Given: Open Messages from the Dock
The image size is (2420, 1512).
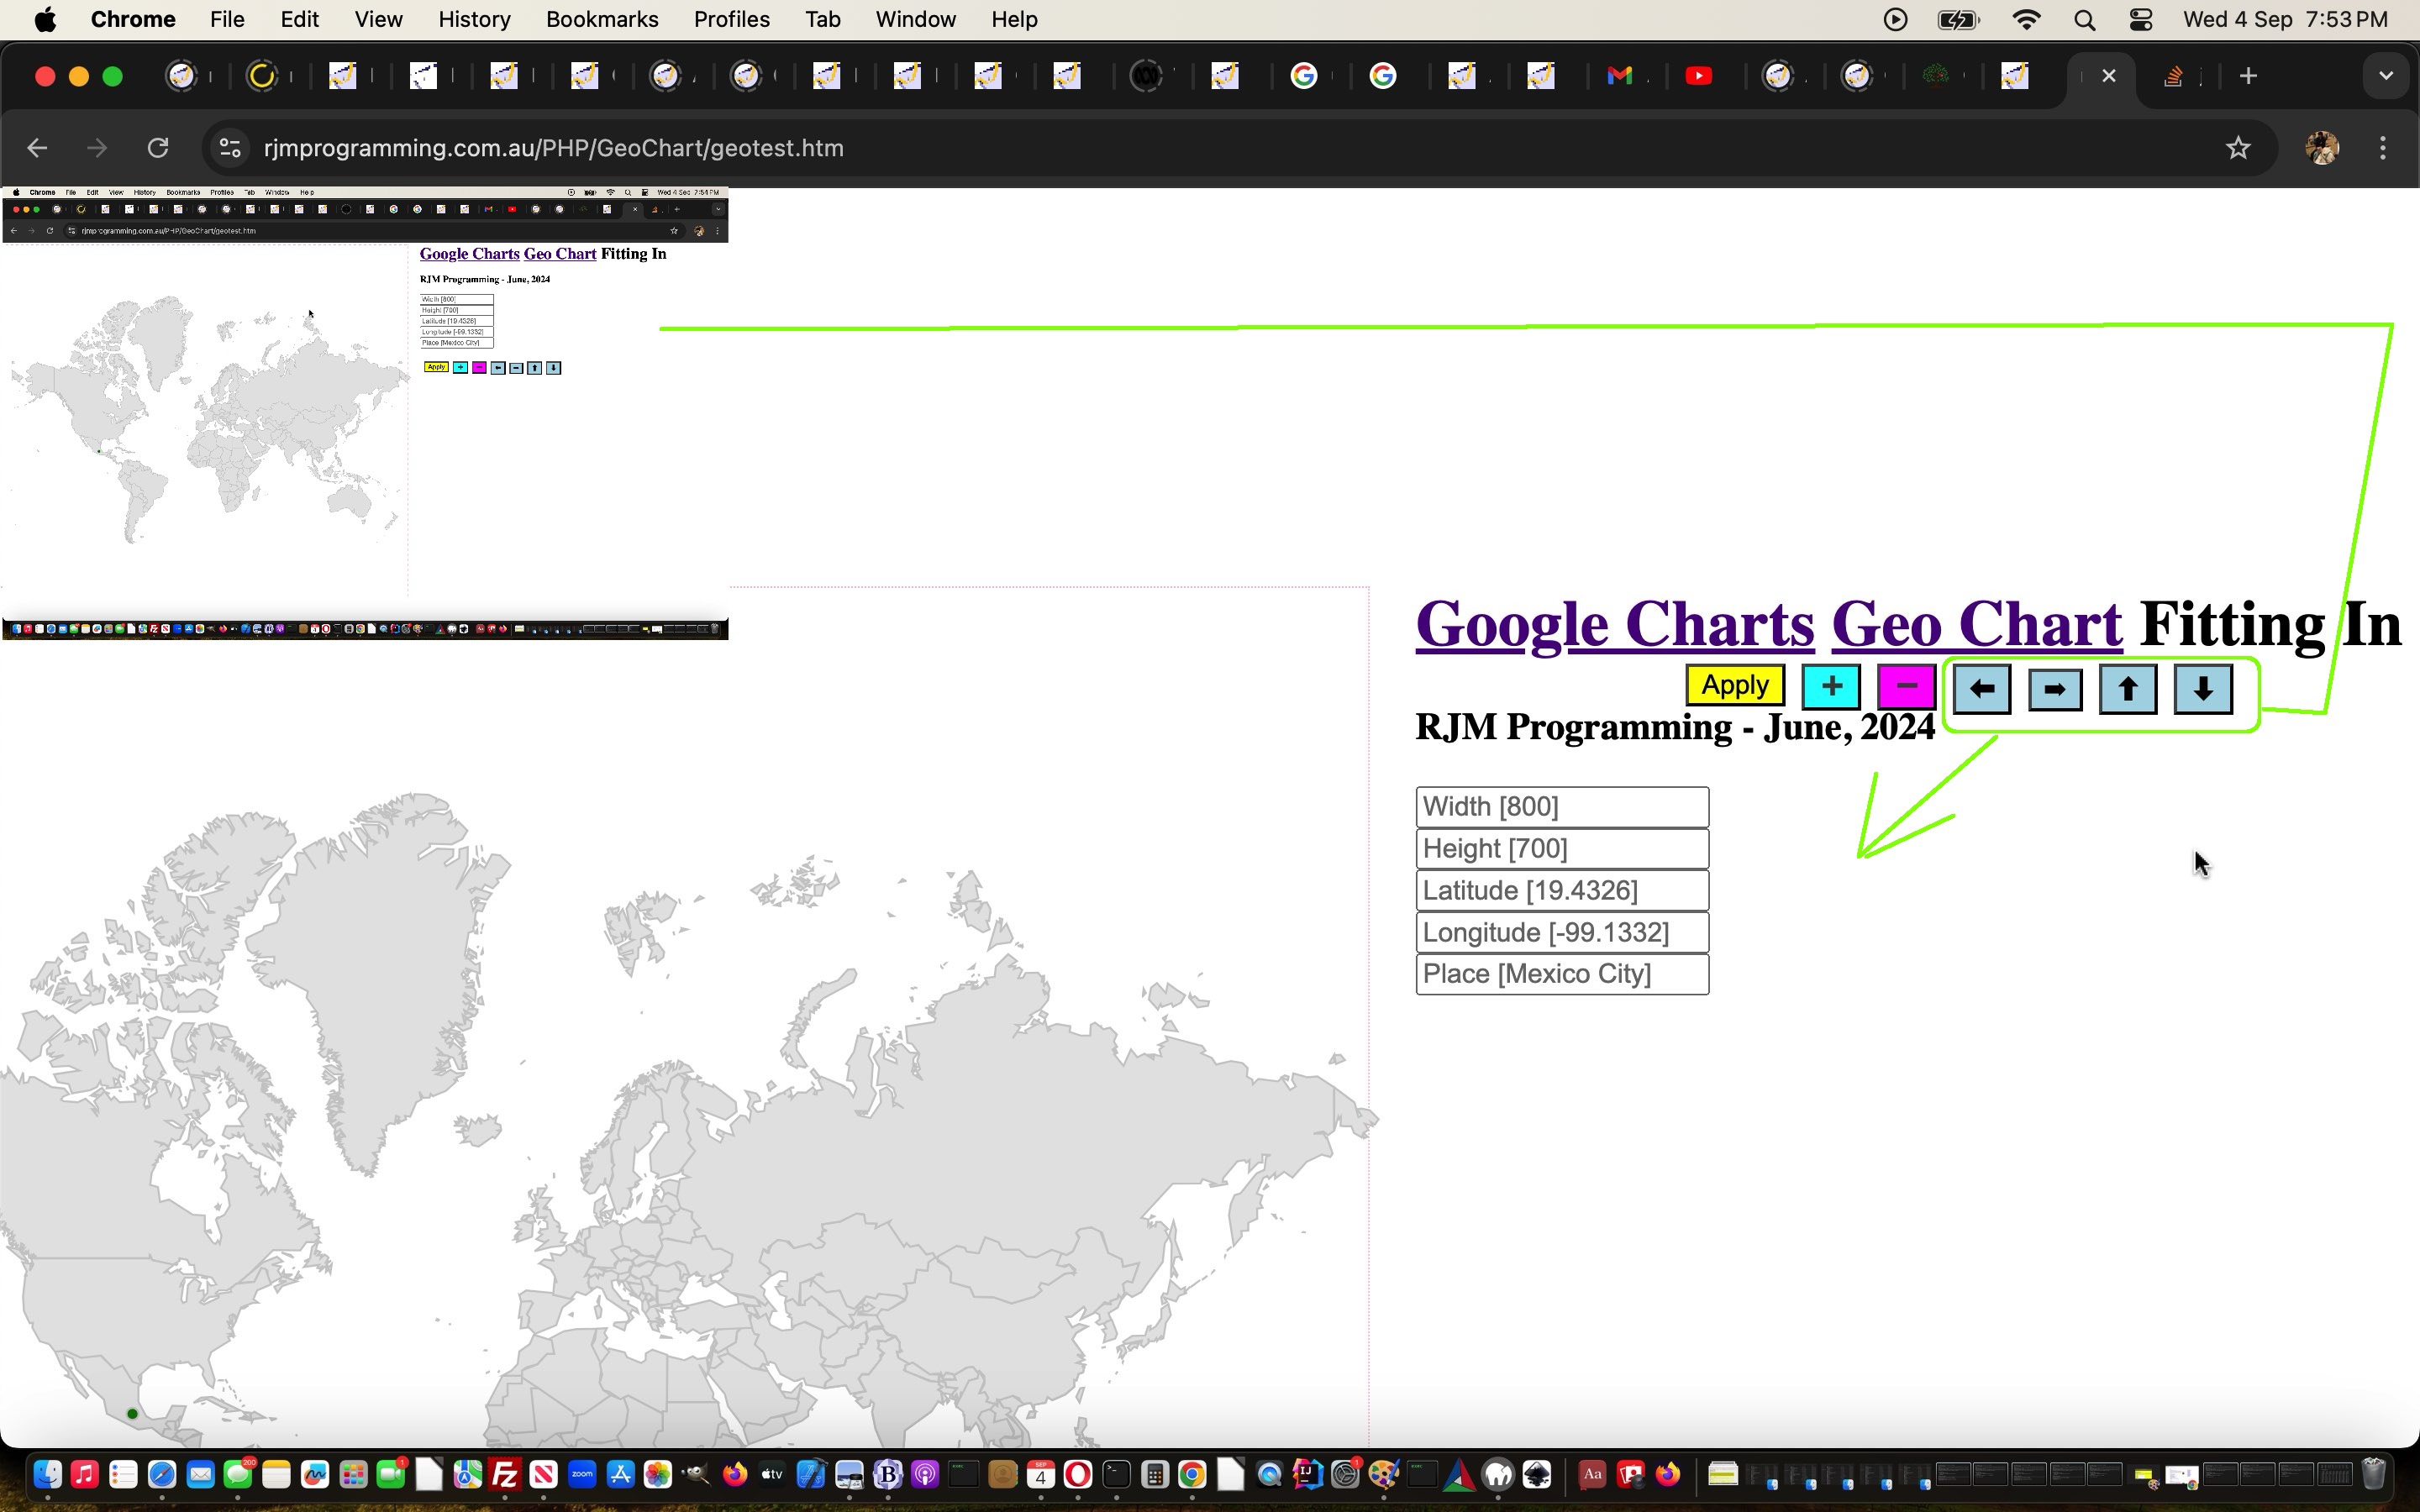Looking at the screenshot, I should tap(238, 1474).
